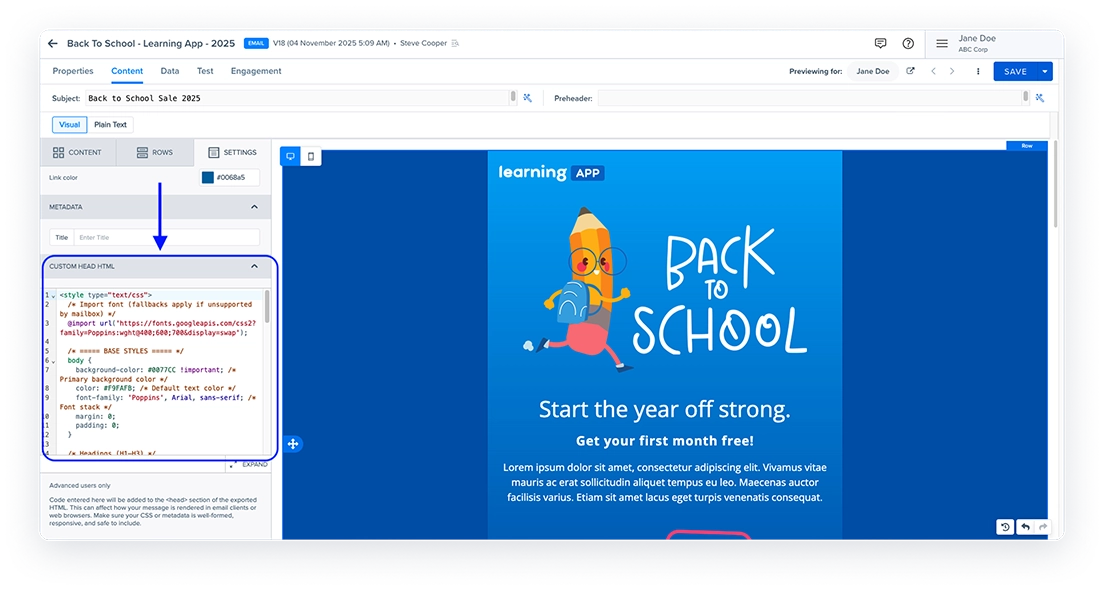
Task: Switch to the Engagement tab
Action: (256, 72)
